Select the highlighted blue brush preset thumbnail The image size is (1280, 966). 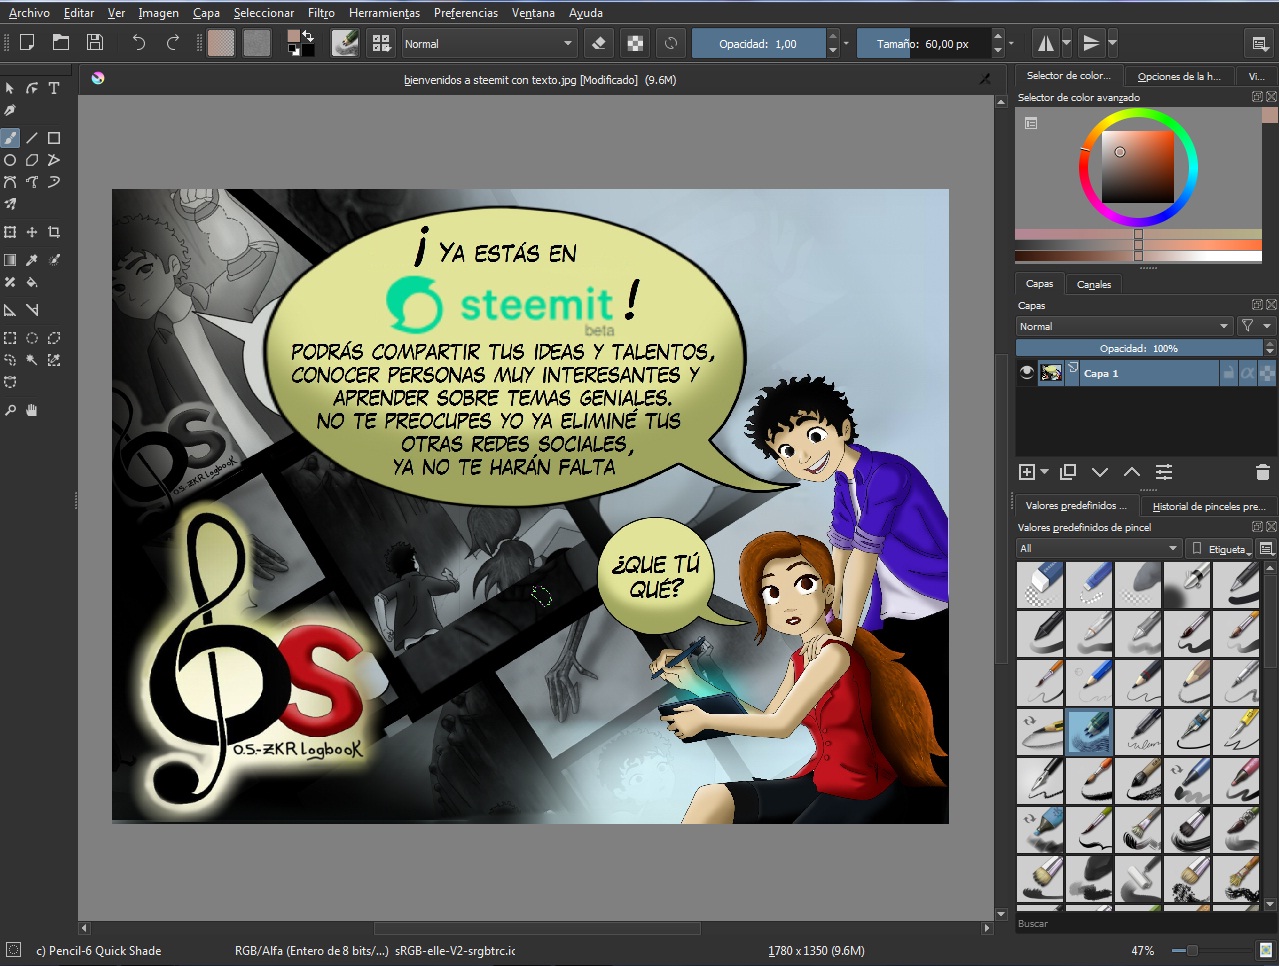[1089, 731]
